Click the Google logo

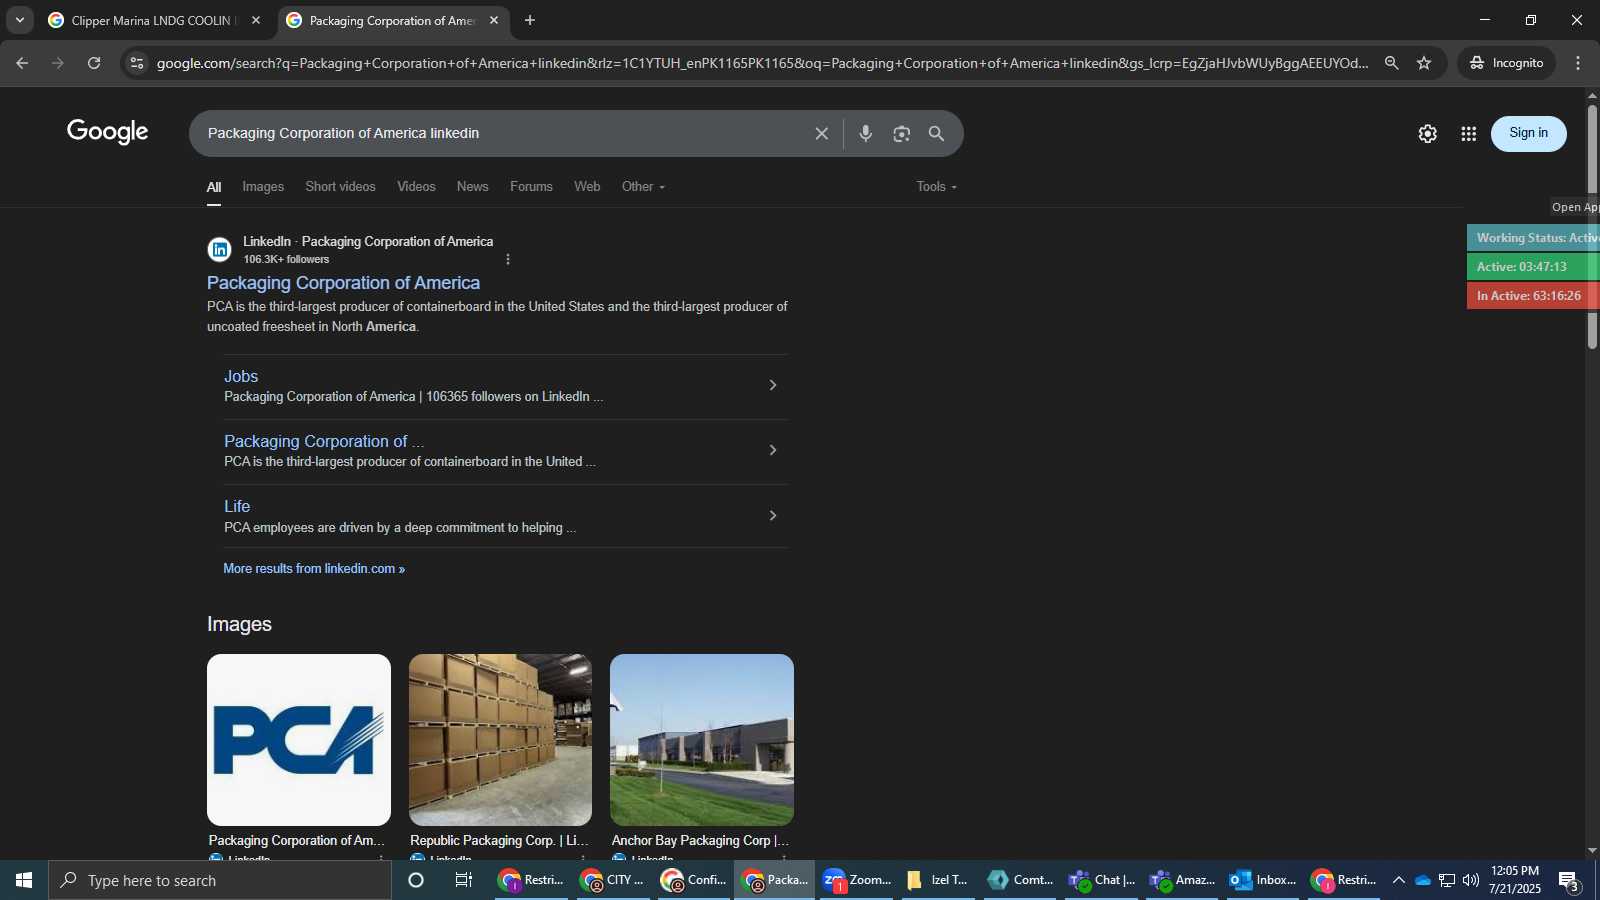108,131
